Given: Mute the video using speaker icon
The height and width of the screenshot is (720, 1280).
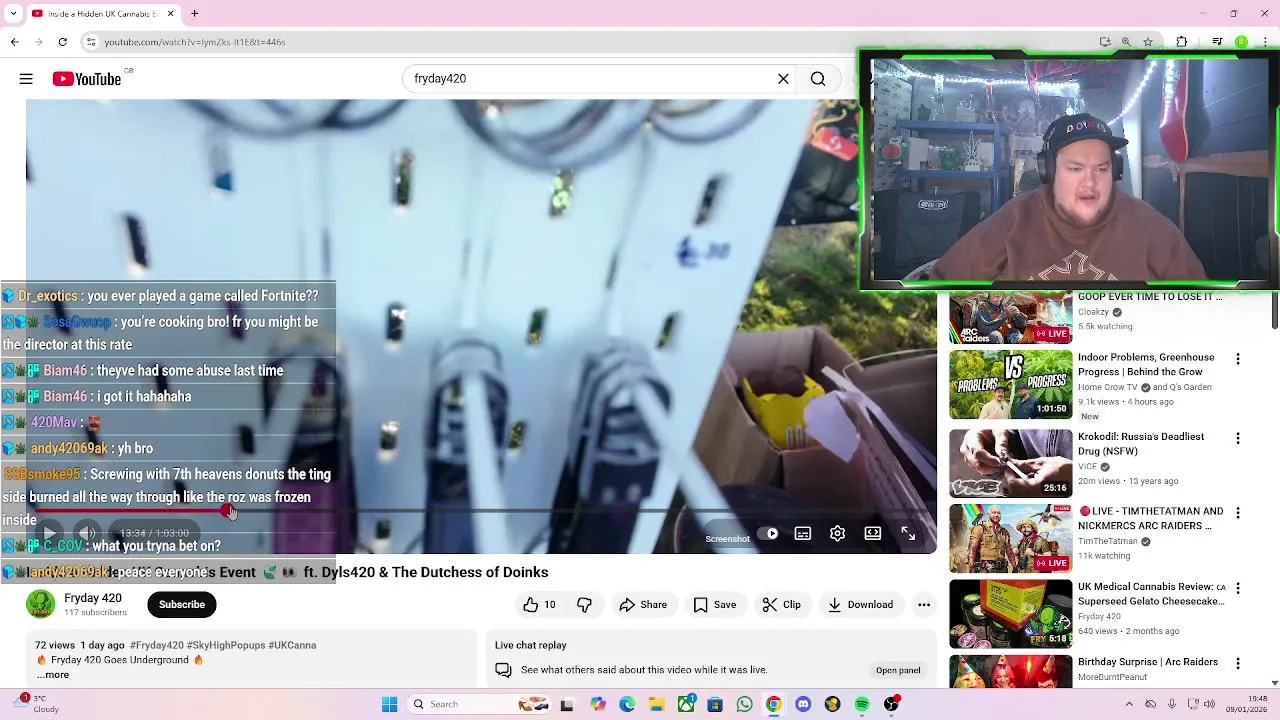Looking at the screenshot, I should point(87,534).
